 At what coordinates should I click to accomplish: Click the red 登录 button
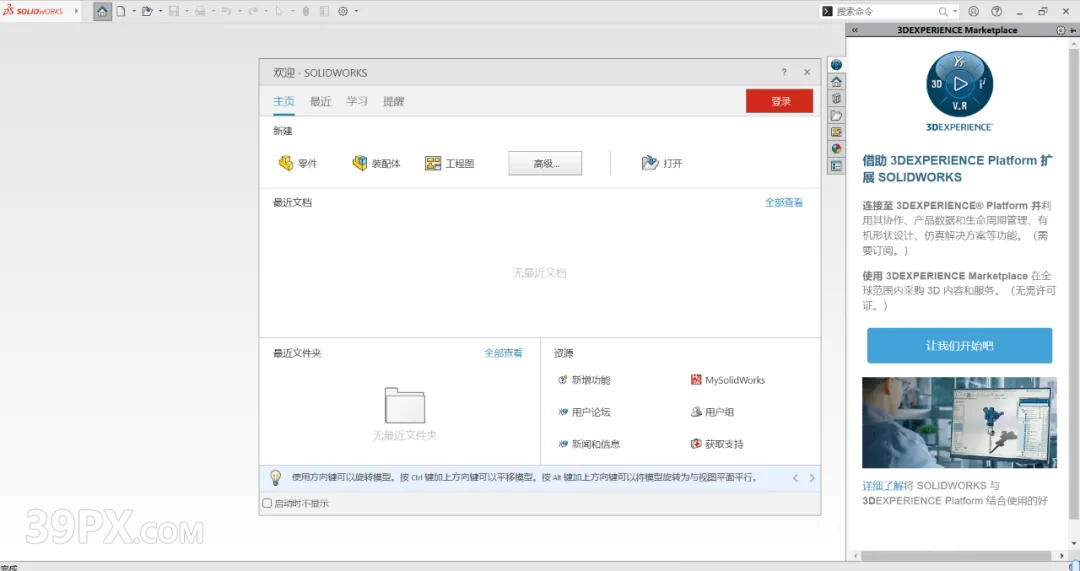(780, 101)
